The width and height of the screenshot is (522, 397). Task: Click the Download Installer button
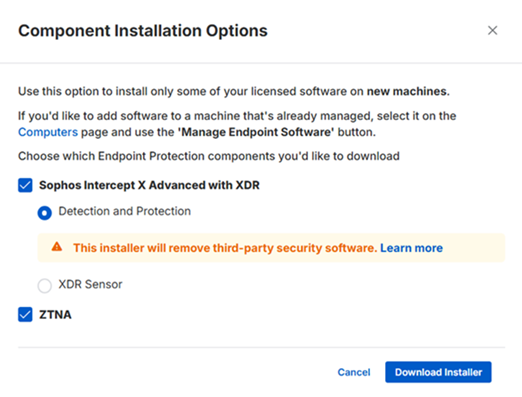point(438,372)
